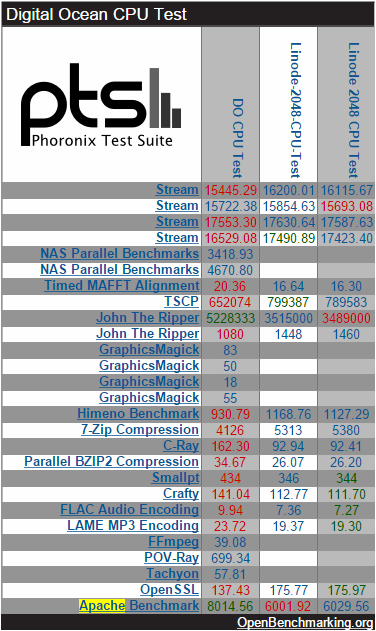The image size is (376, 631).
Task: Click the 20.36 MAFFT value
Action: [230, 286]
